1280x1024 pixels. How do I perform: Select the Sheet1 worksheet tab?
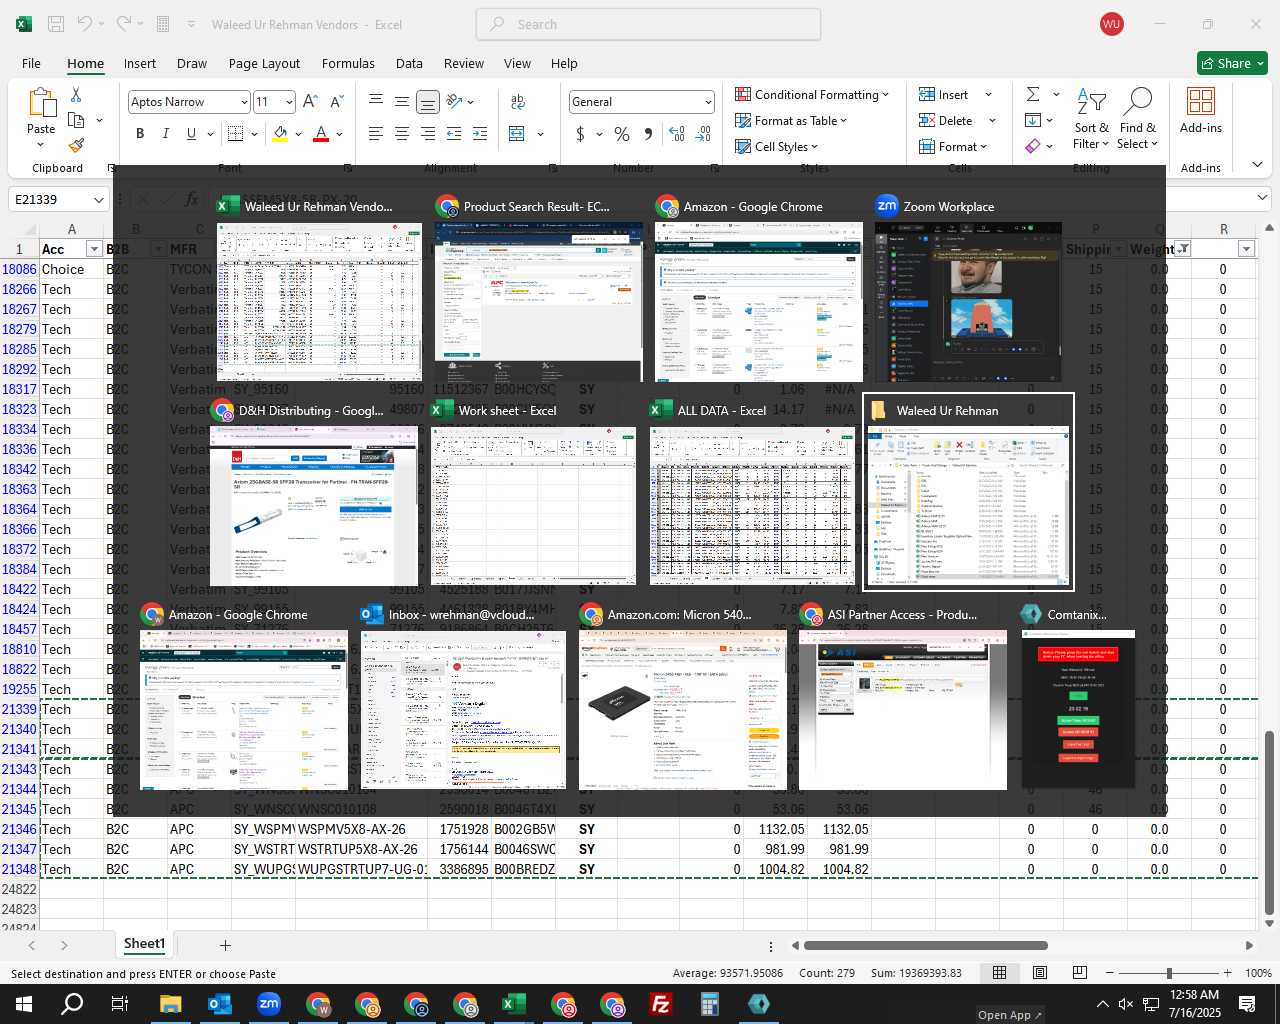pyautogui.click(x=144, y=944)
